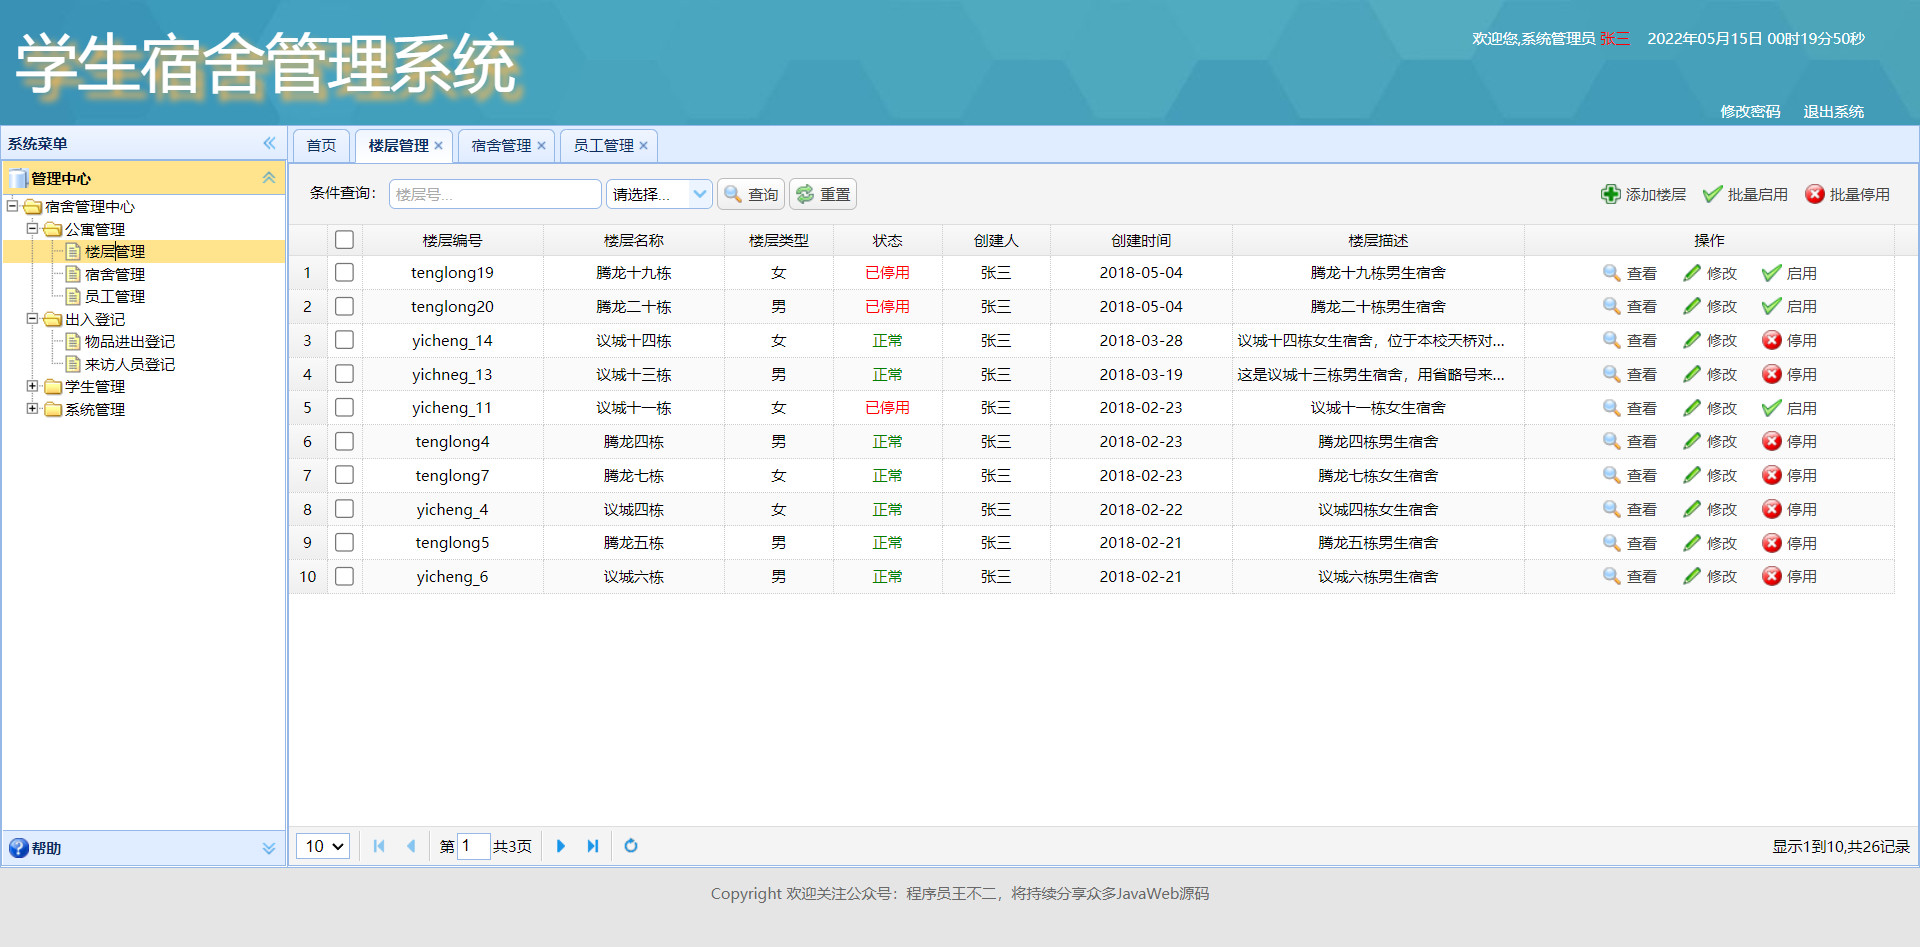This screenshot has height=947, width=1920.
Task: Check the select-all checkbox in table header
Action: (x=344, y=239)
